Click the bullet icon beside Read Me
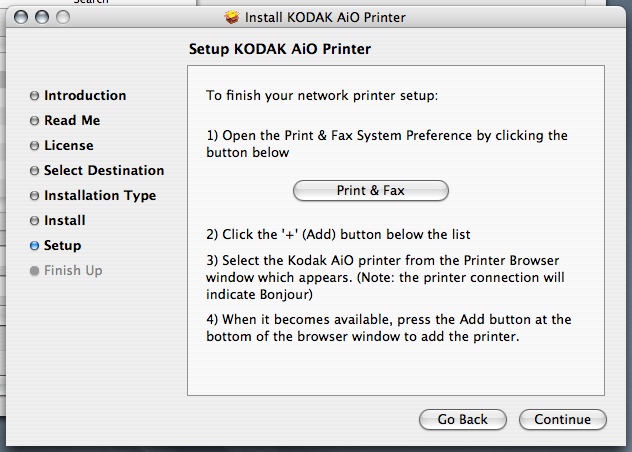Image resolution: width=632 pixels, height=452 pixels. (x=35, y=121)
